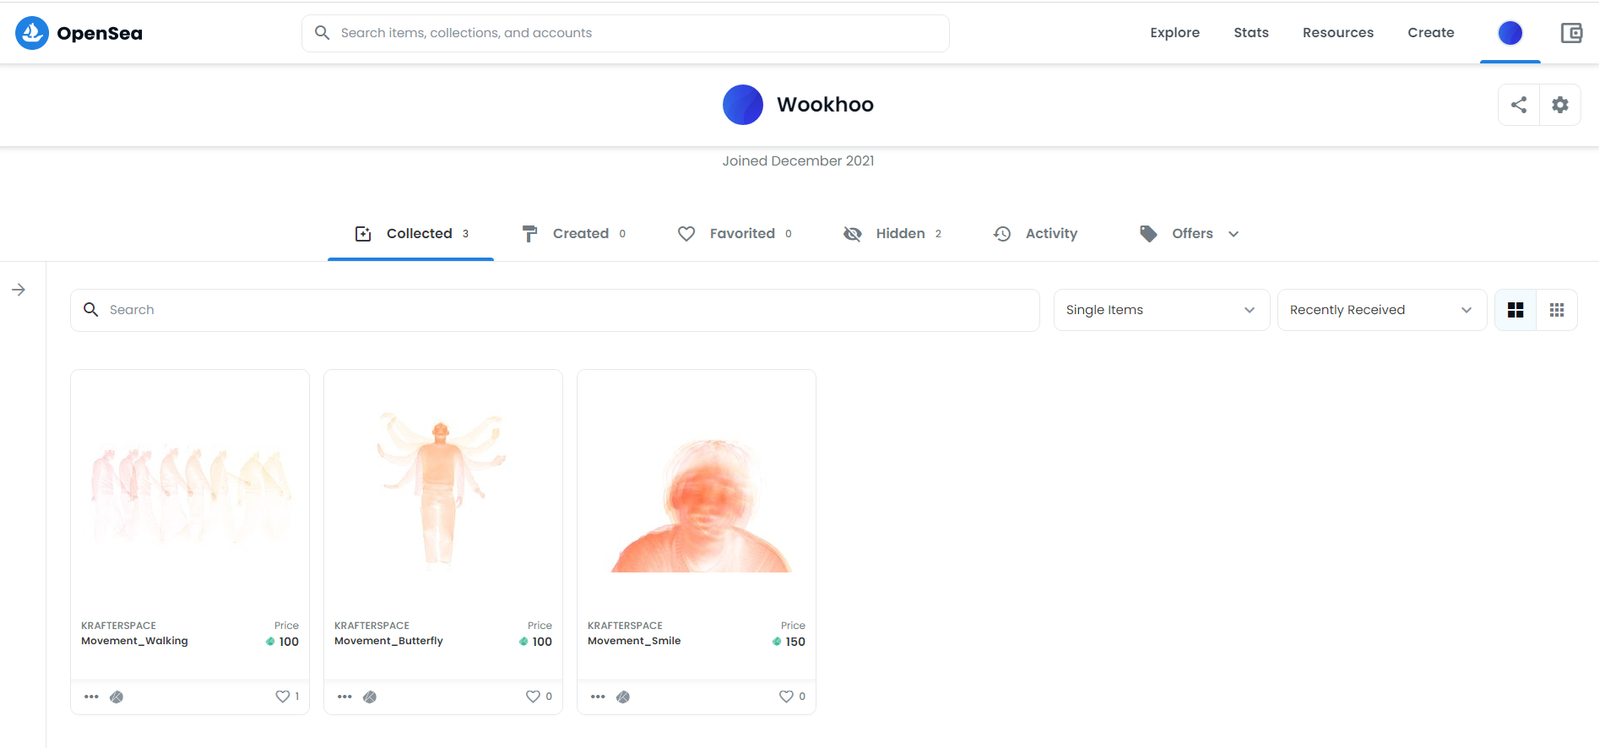Click Polygon chain icon on Movement_Butterfly card
The height and width of the screenshot is (748, 1600).
coord(369,697)
